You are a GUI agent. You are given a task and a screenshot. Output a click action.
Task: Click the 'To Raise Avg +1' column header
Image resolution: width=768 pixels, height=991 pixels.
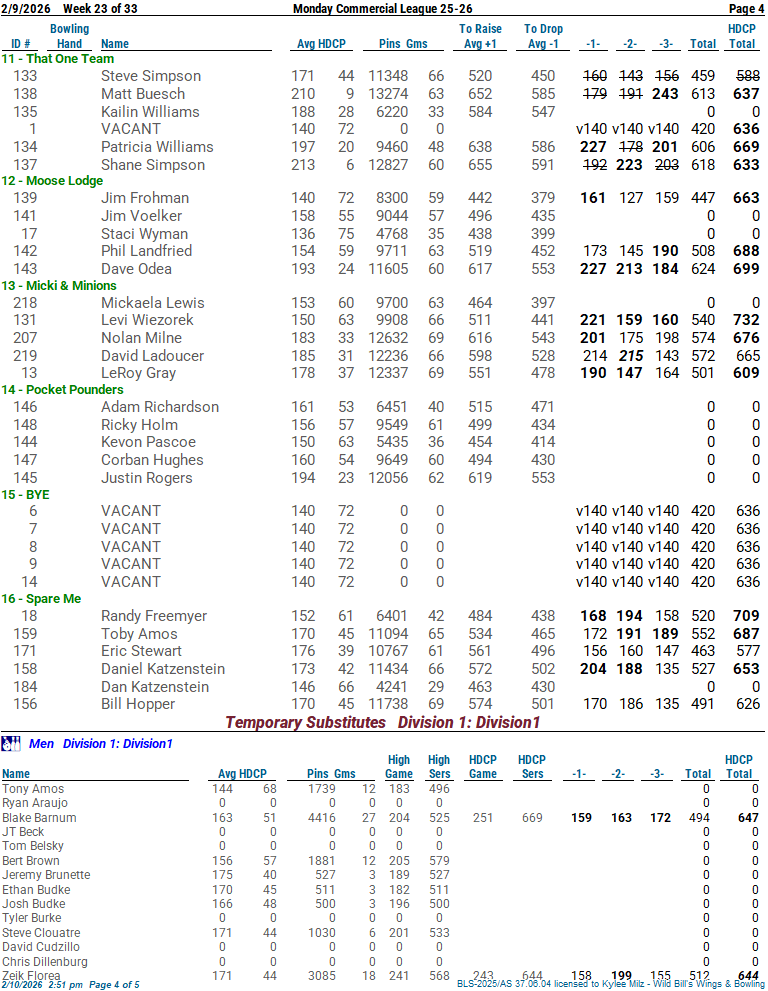coord(480,37)
